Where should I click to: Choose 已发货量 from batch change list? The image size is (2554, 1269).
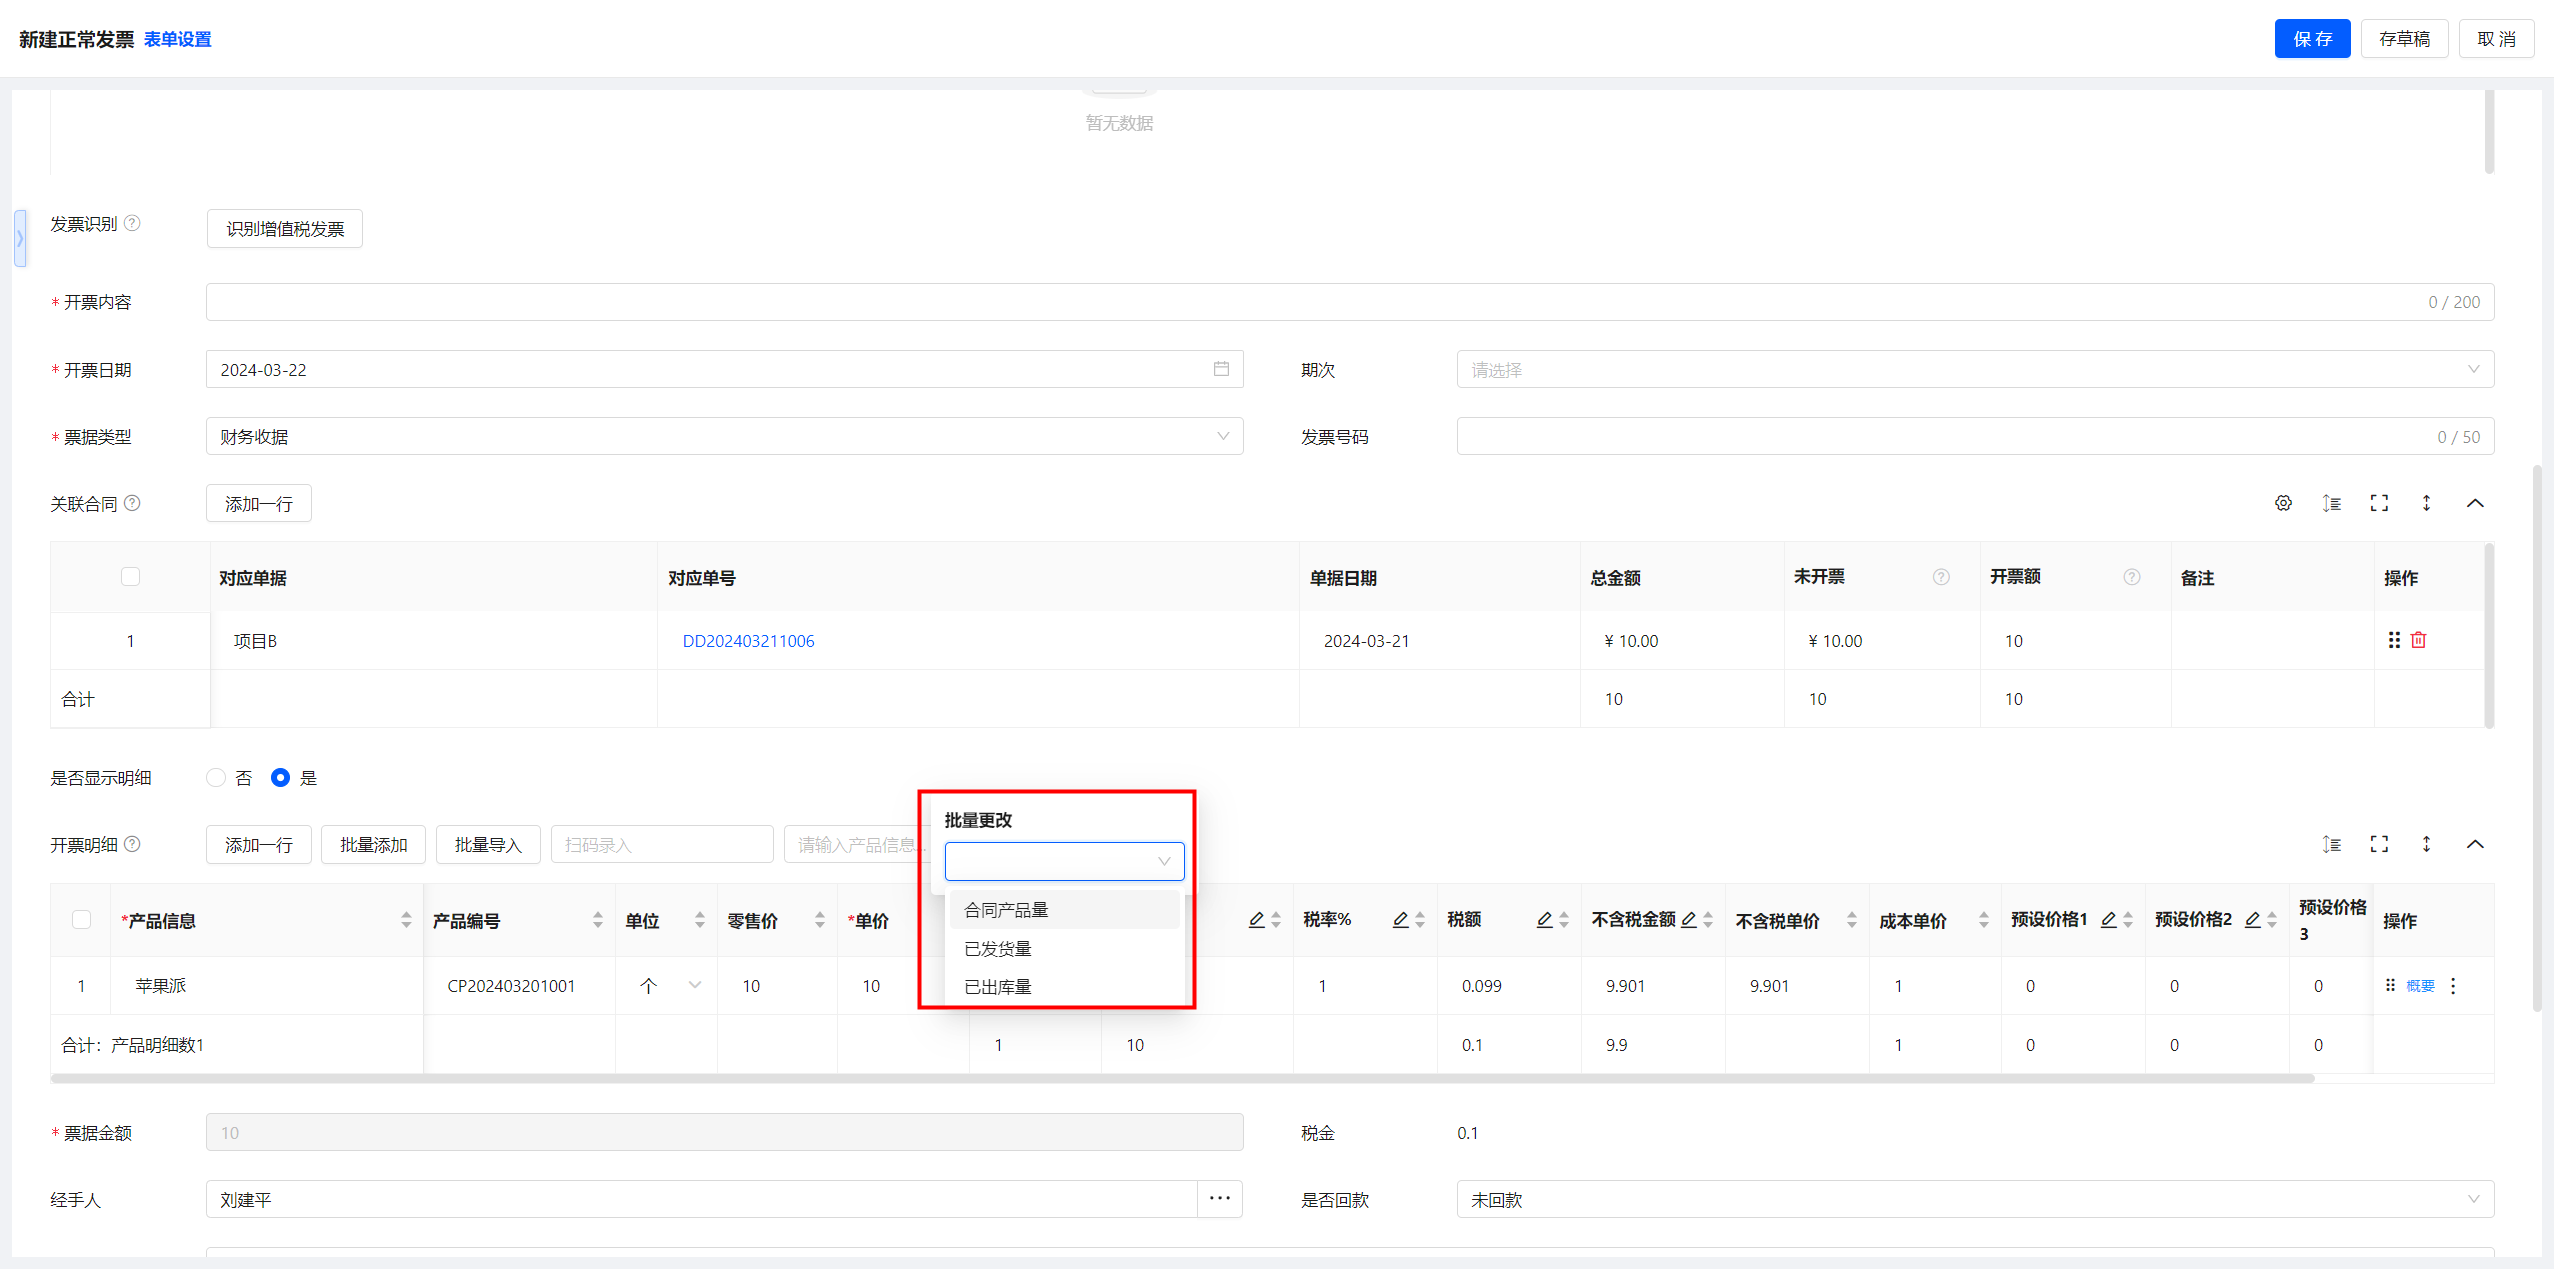tap(998, 948)
